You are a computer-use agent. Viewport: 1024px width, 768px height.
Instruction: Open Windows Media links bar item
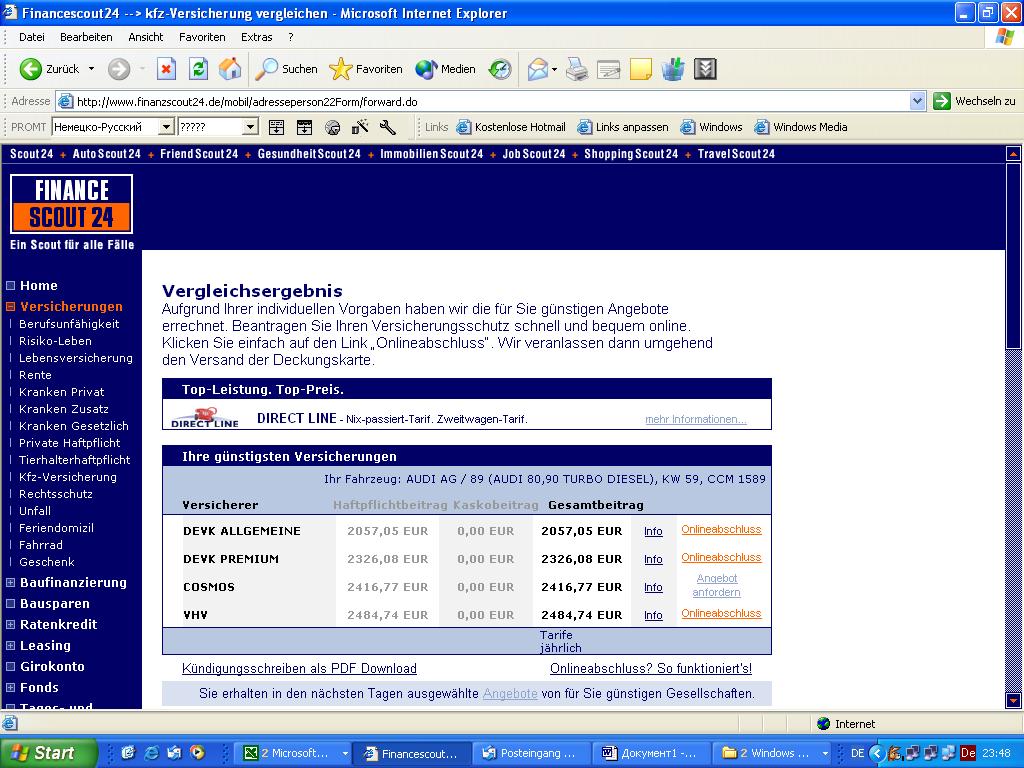point(801,127)
